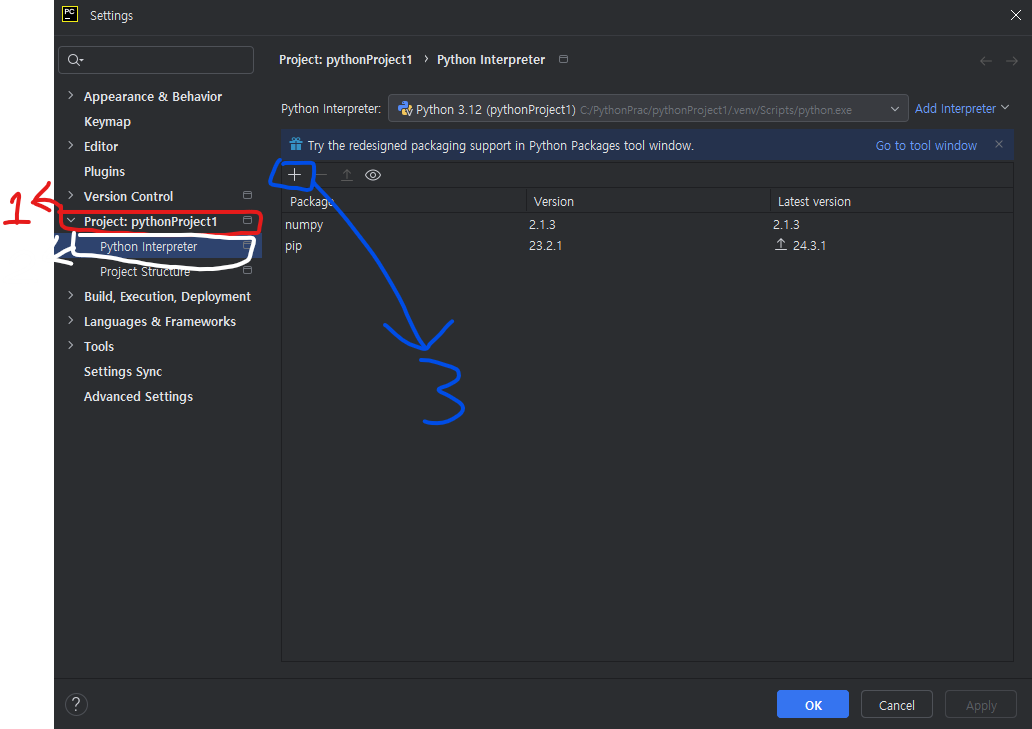Screen dimensions: 1032x729
Task: Click the gift icon in the banner
Action: click(x=296, y=144)
